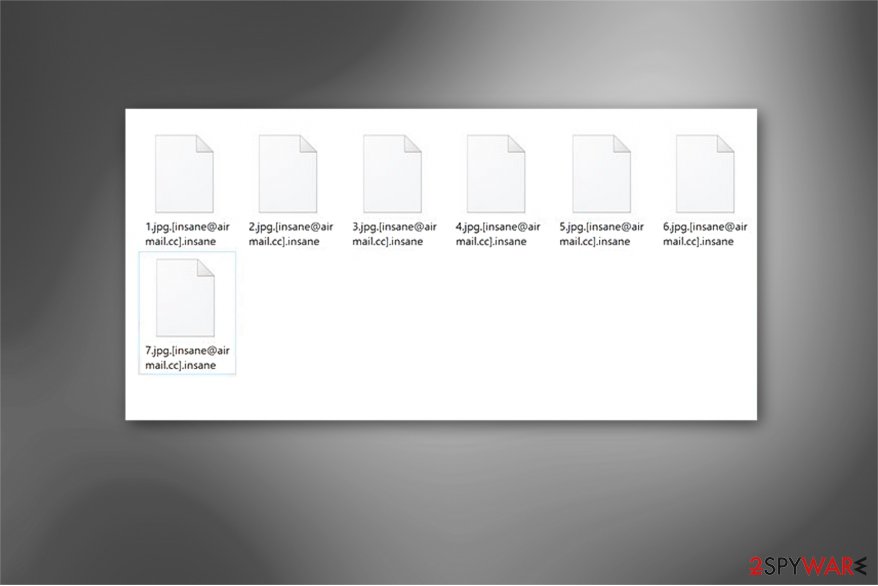This screenshot has height=586, width=878.
Task: Click the filename text 4.jpg.[insane@airmail.cc].insane
Action: click(498, 234)
